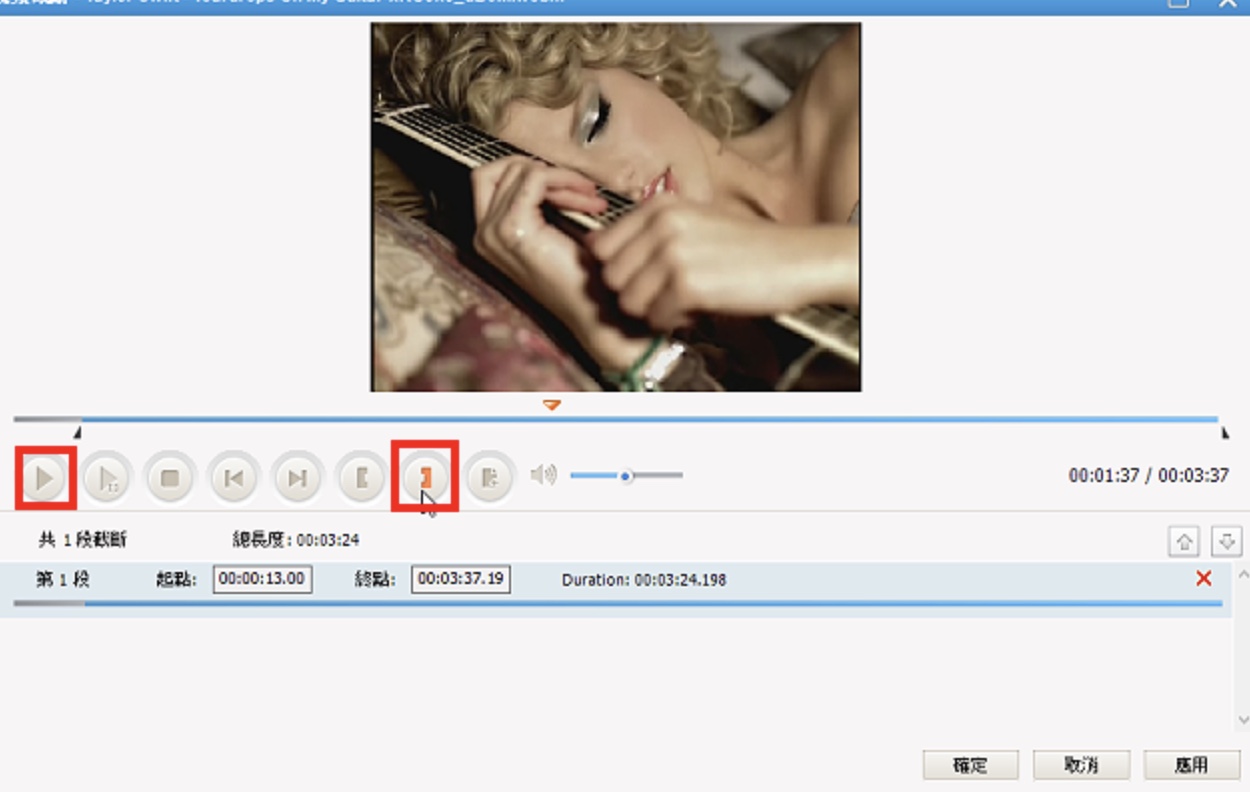The image size is (1250, 792).
Task: Click the Duration: 00:03:24.198 text
Action: pos(644,580)
